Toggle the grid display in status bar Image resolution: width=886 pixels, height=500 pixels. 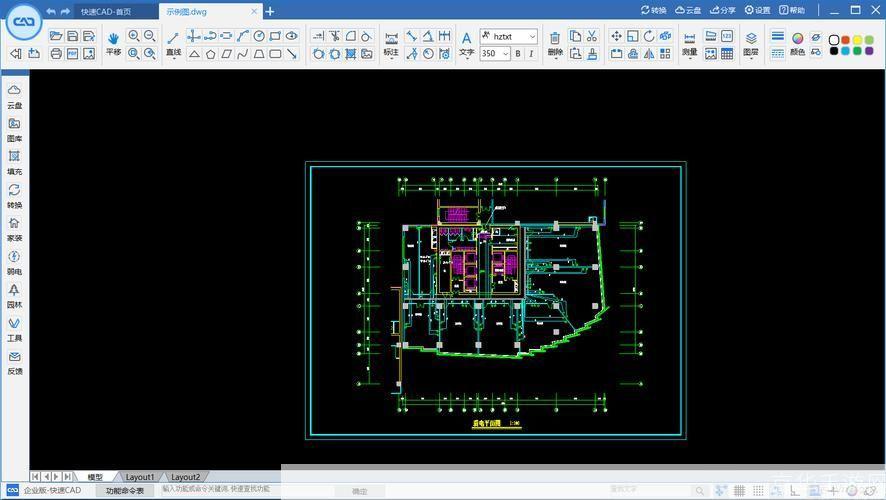pyautogui.click(x=739, y=491)
